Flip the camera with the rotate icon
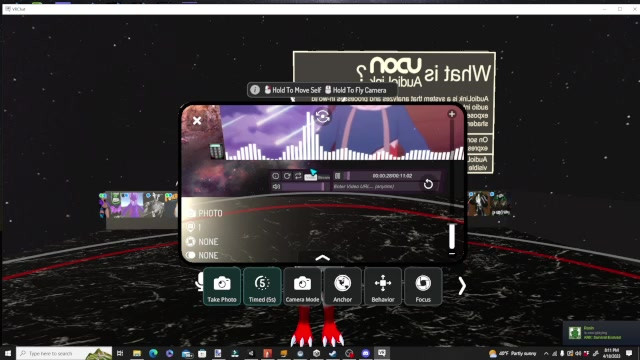640x360 pixels. [x=322, y=117]
